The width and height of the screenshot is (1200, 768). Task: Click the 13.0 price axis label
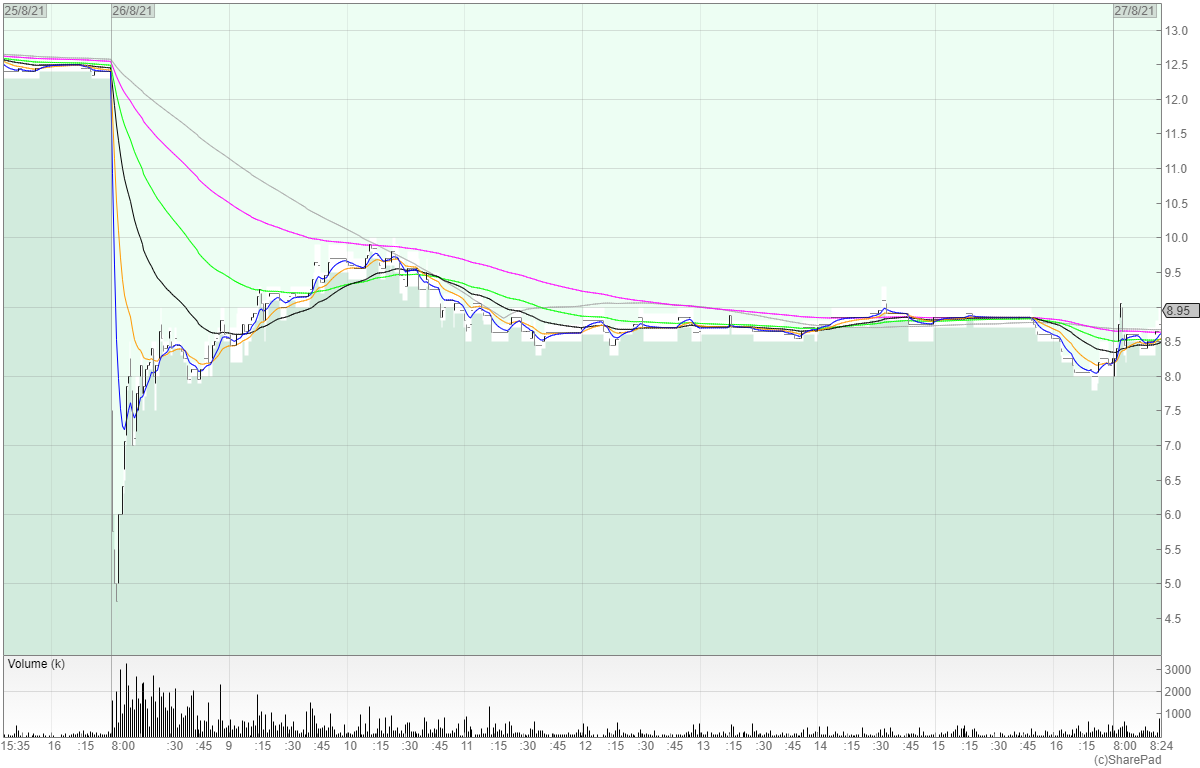click(1176, 31)
